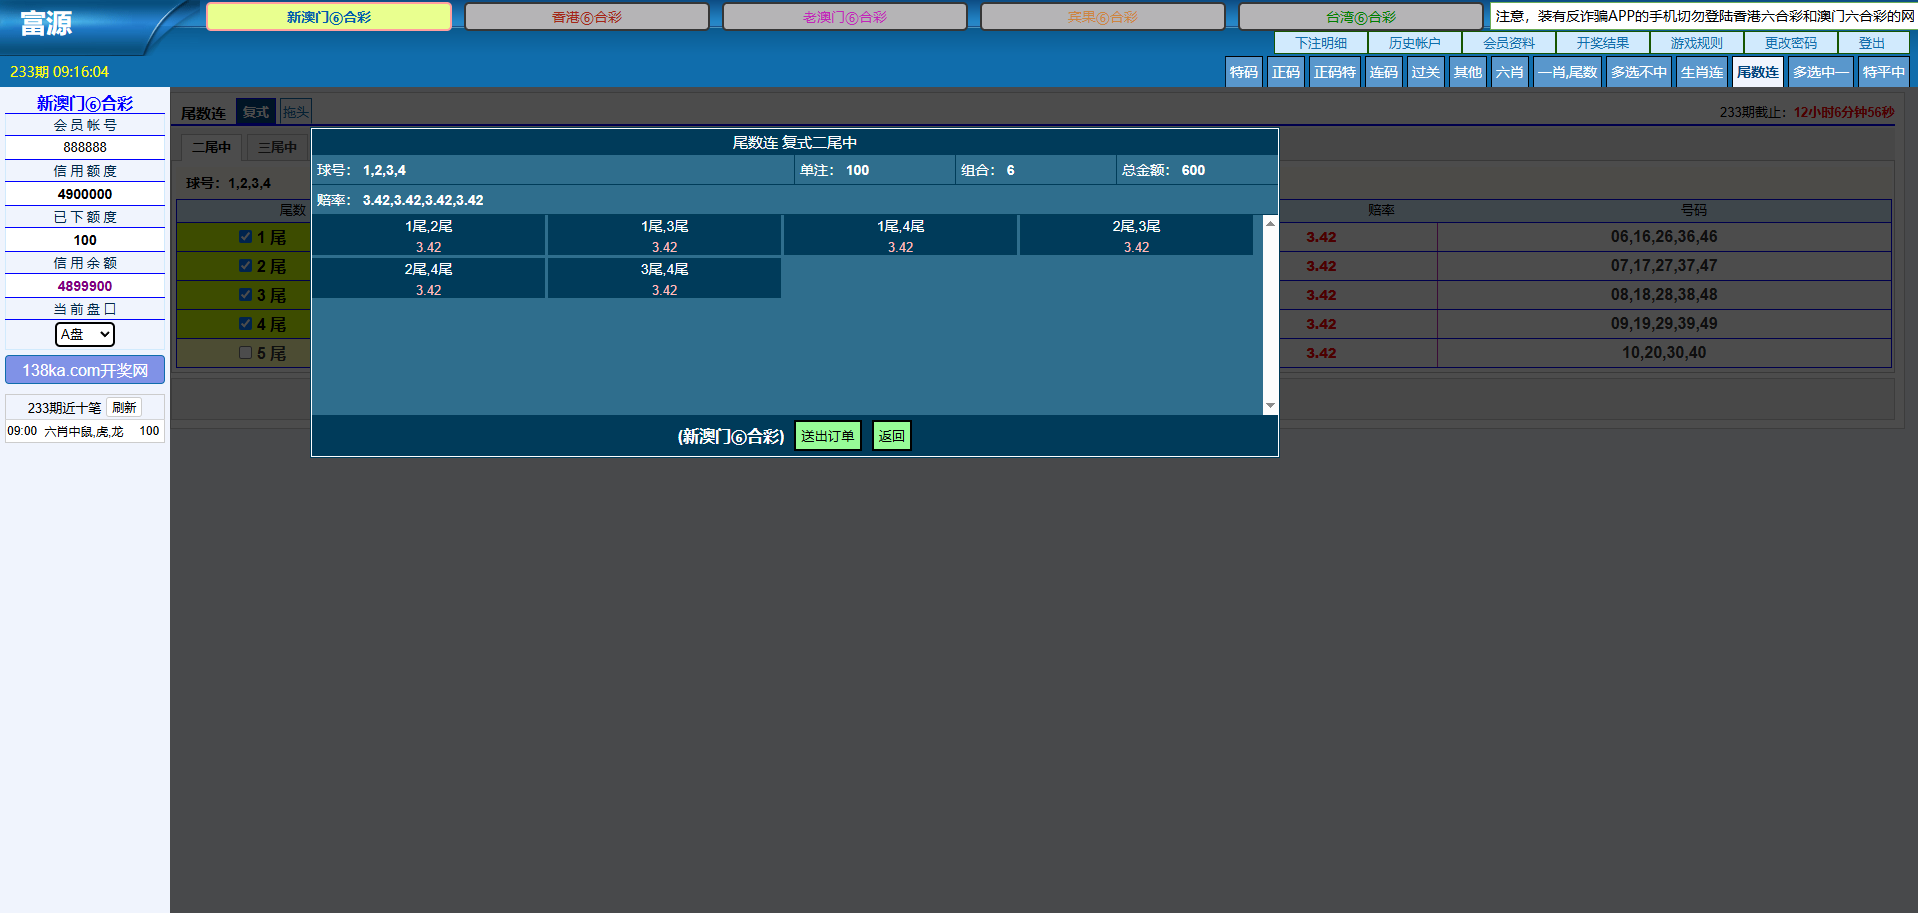Click the 返回 button in the dialog
The width and height of the screenshot is (1918, 913).
coord(891,436)
